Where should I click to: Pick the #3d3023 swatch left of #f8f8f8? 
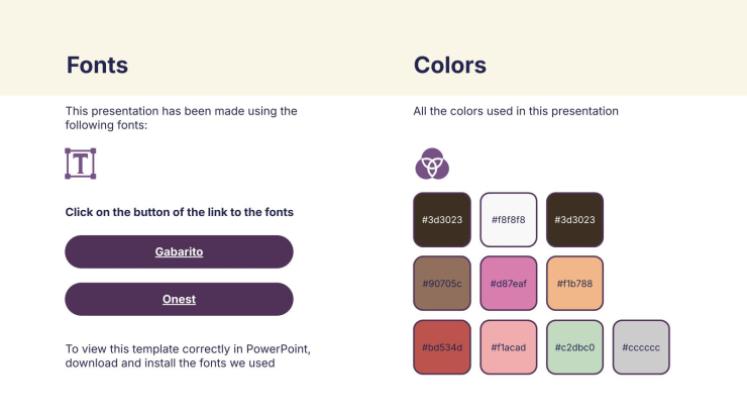coord(441,220)
